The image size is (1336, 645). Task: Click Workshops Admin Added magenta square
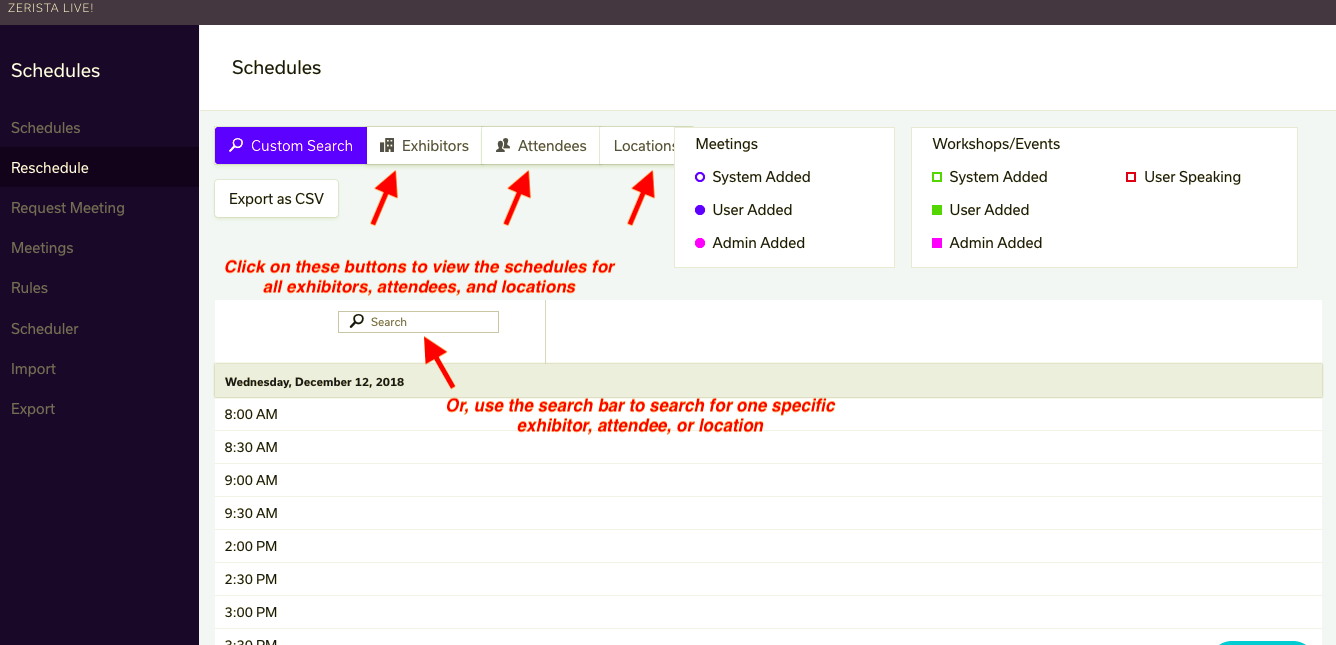pyautogui.click(x=937, y=243)
